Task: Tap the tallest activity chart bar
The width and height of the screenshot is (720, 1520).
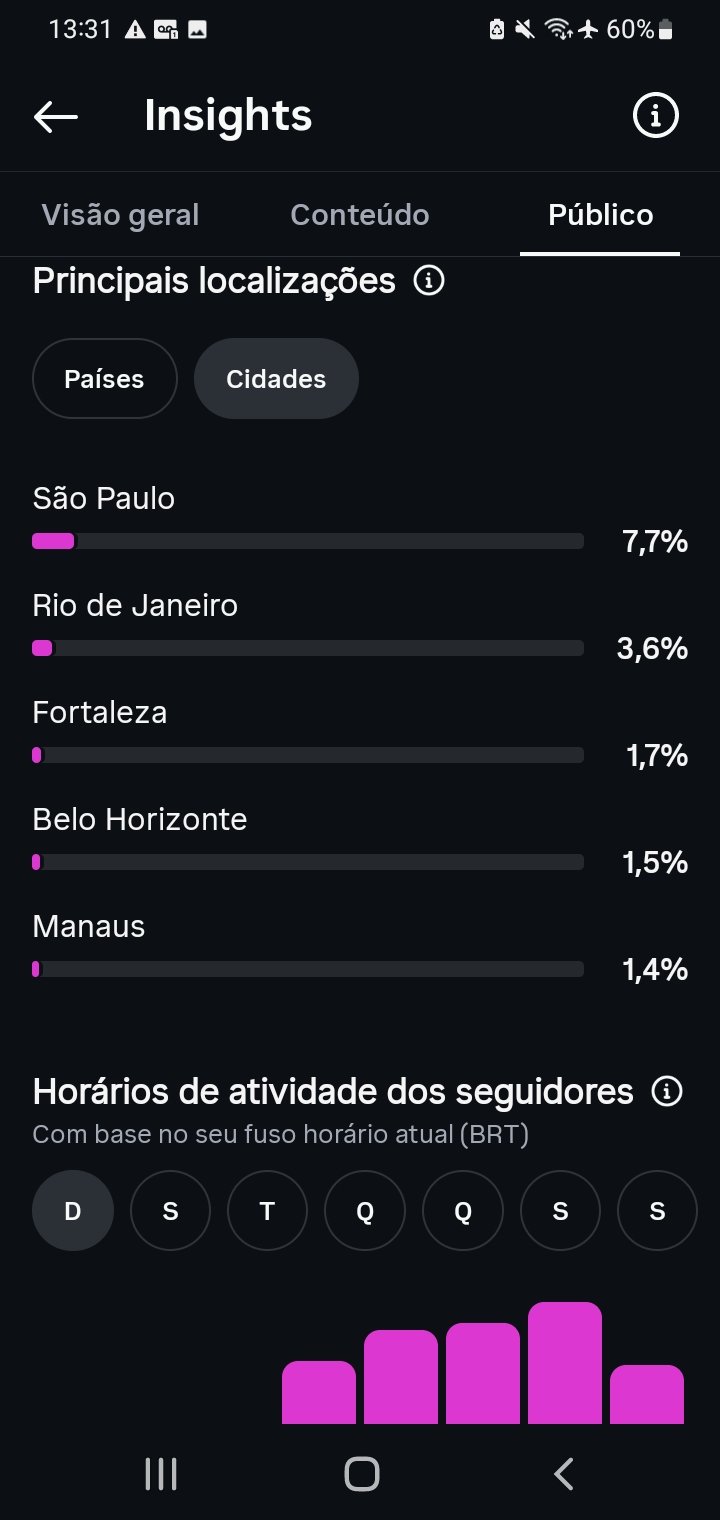Action: (565, 1362)
